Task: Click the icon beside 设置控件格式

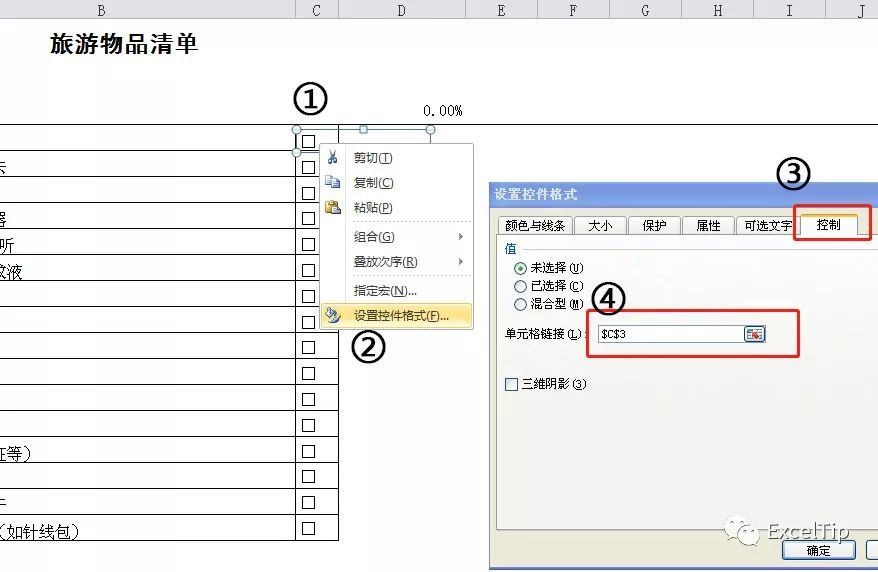Action: tap(333, 315)
